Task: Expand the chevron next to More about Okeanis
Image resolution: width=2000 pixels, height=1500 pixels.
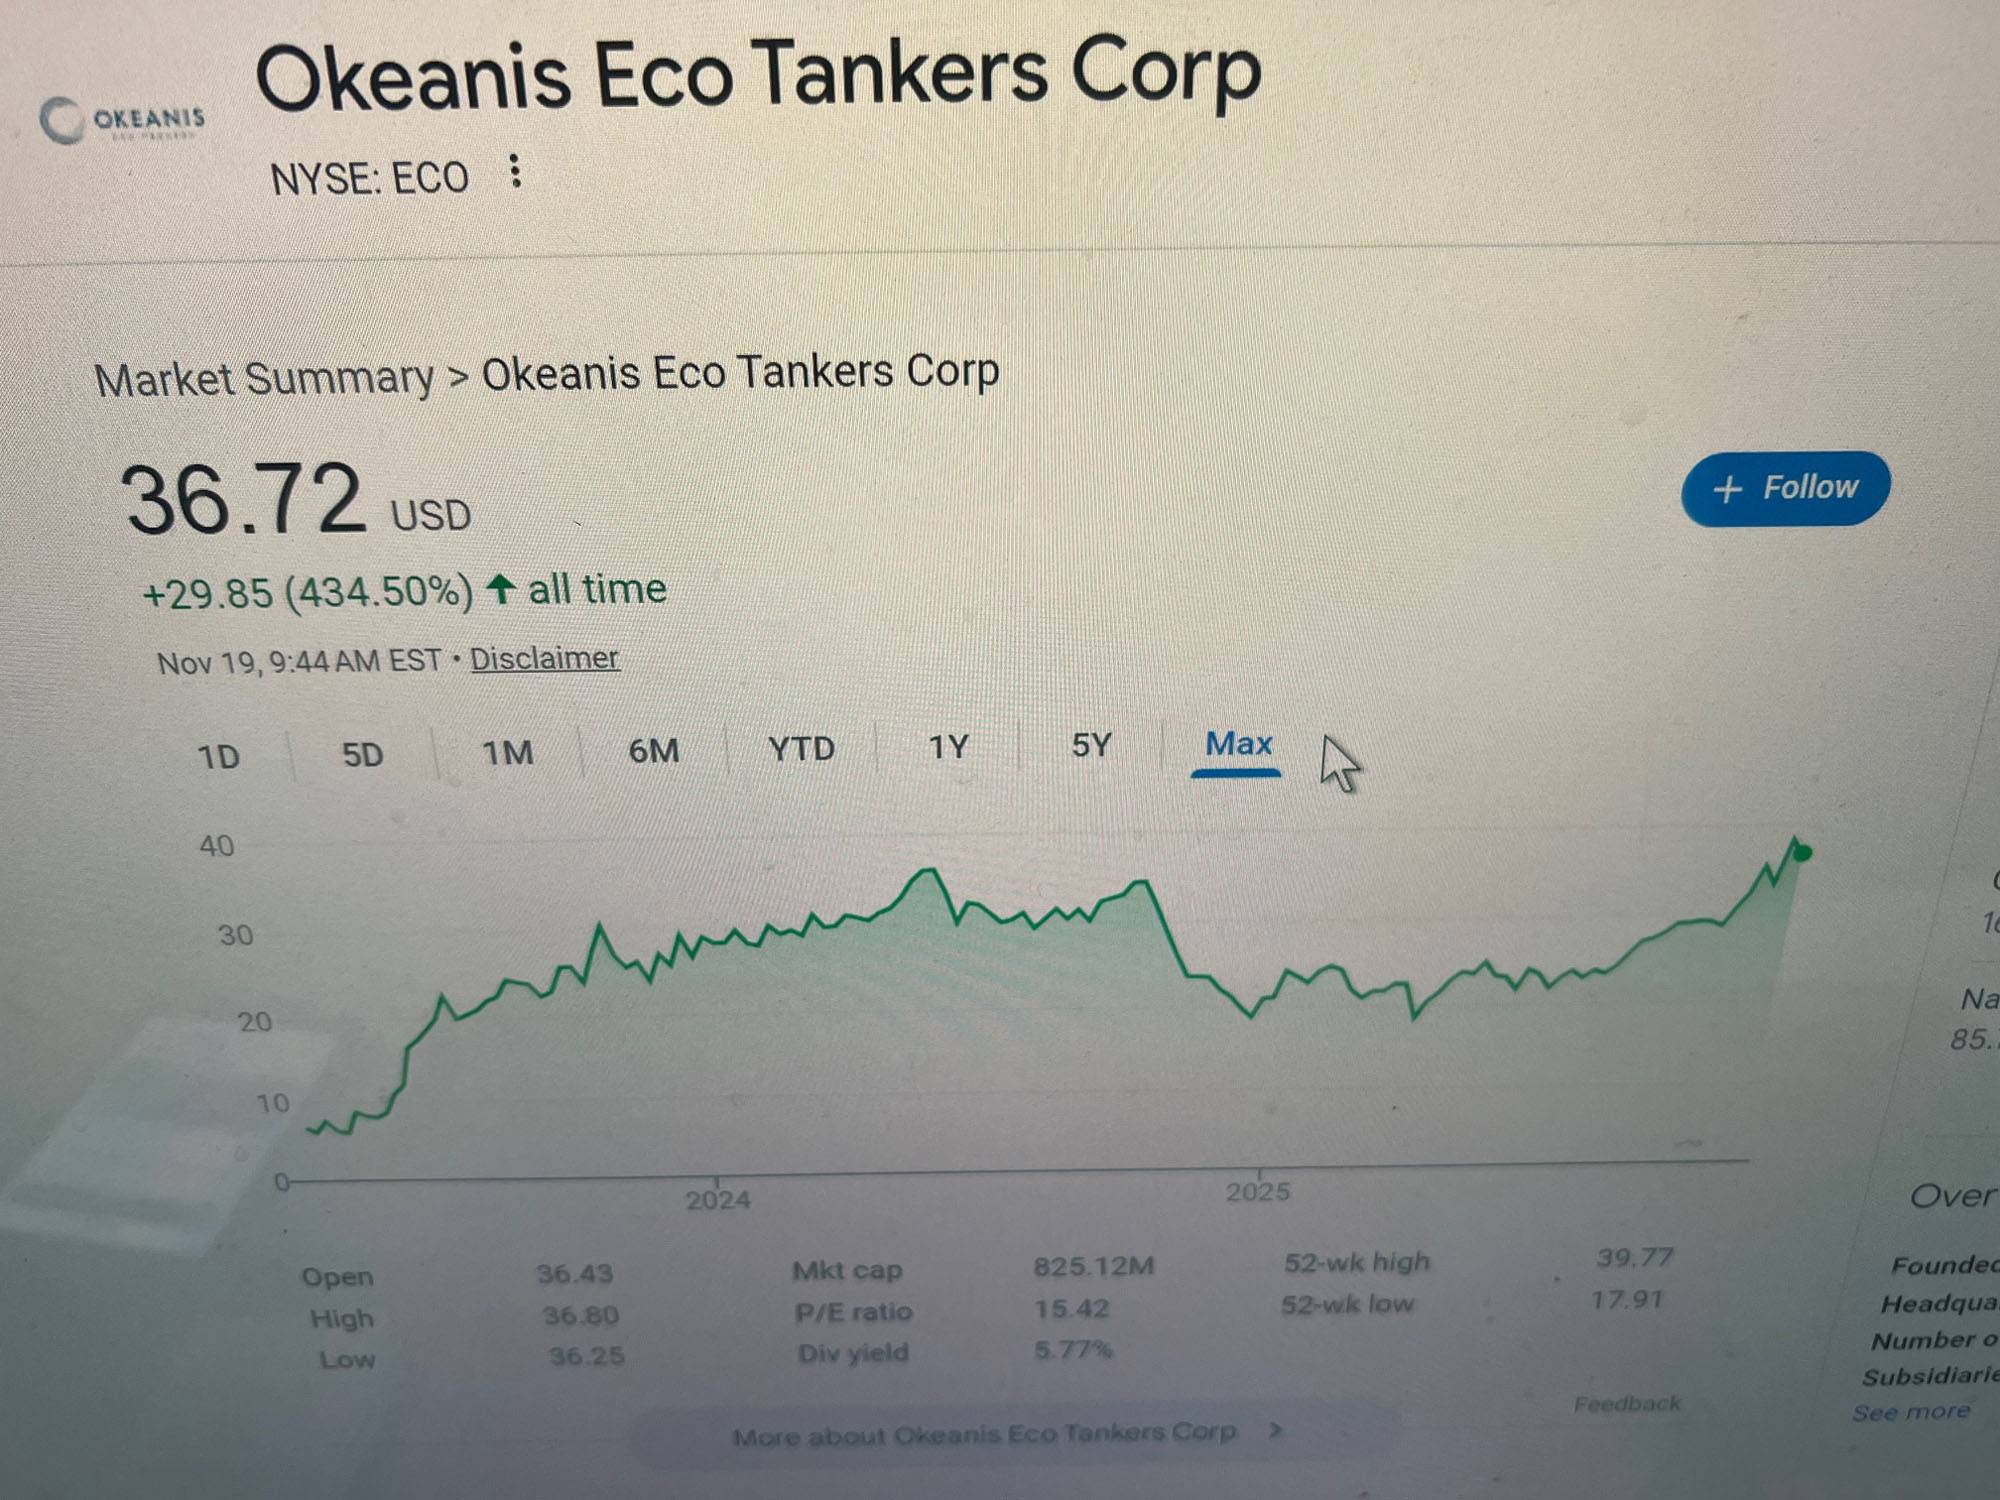Action: (x=1275, y=1431)
